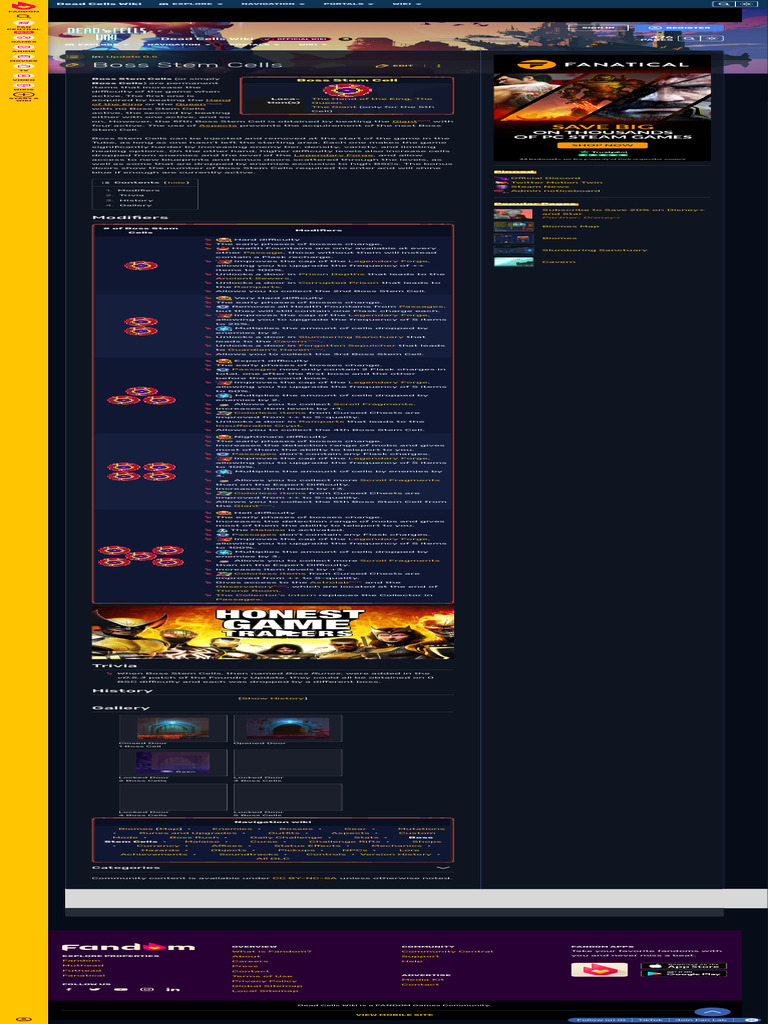The width and height of the screenshot is (768, 1024).
Task: Toggle Show History under the History heading
Action: 272,698
